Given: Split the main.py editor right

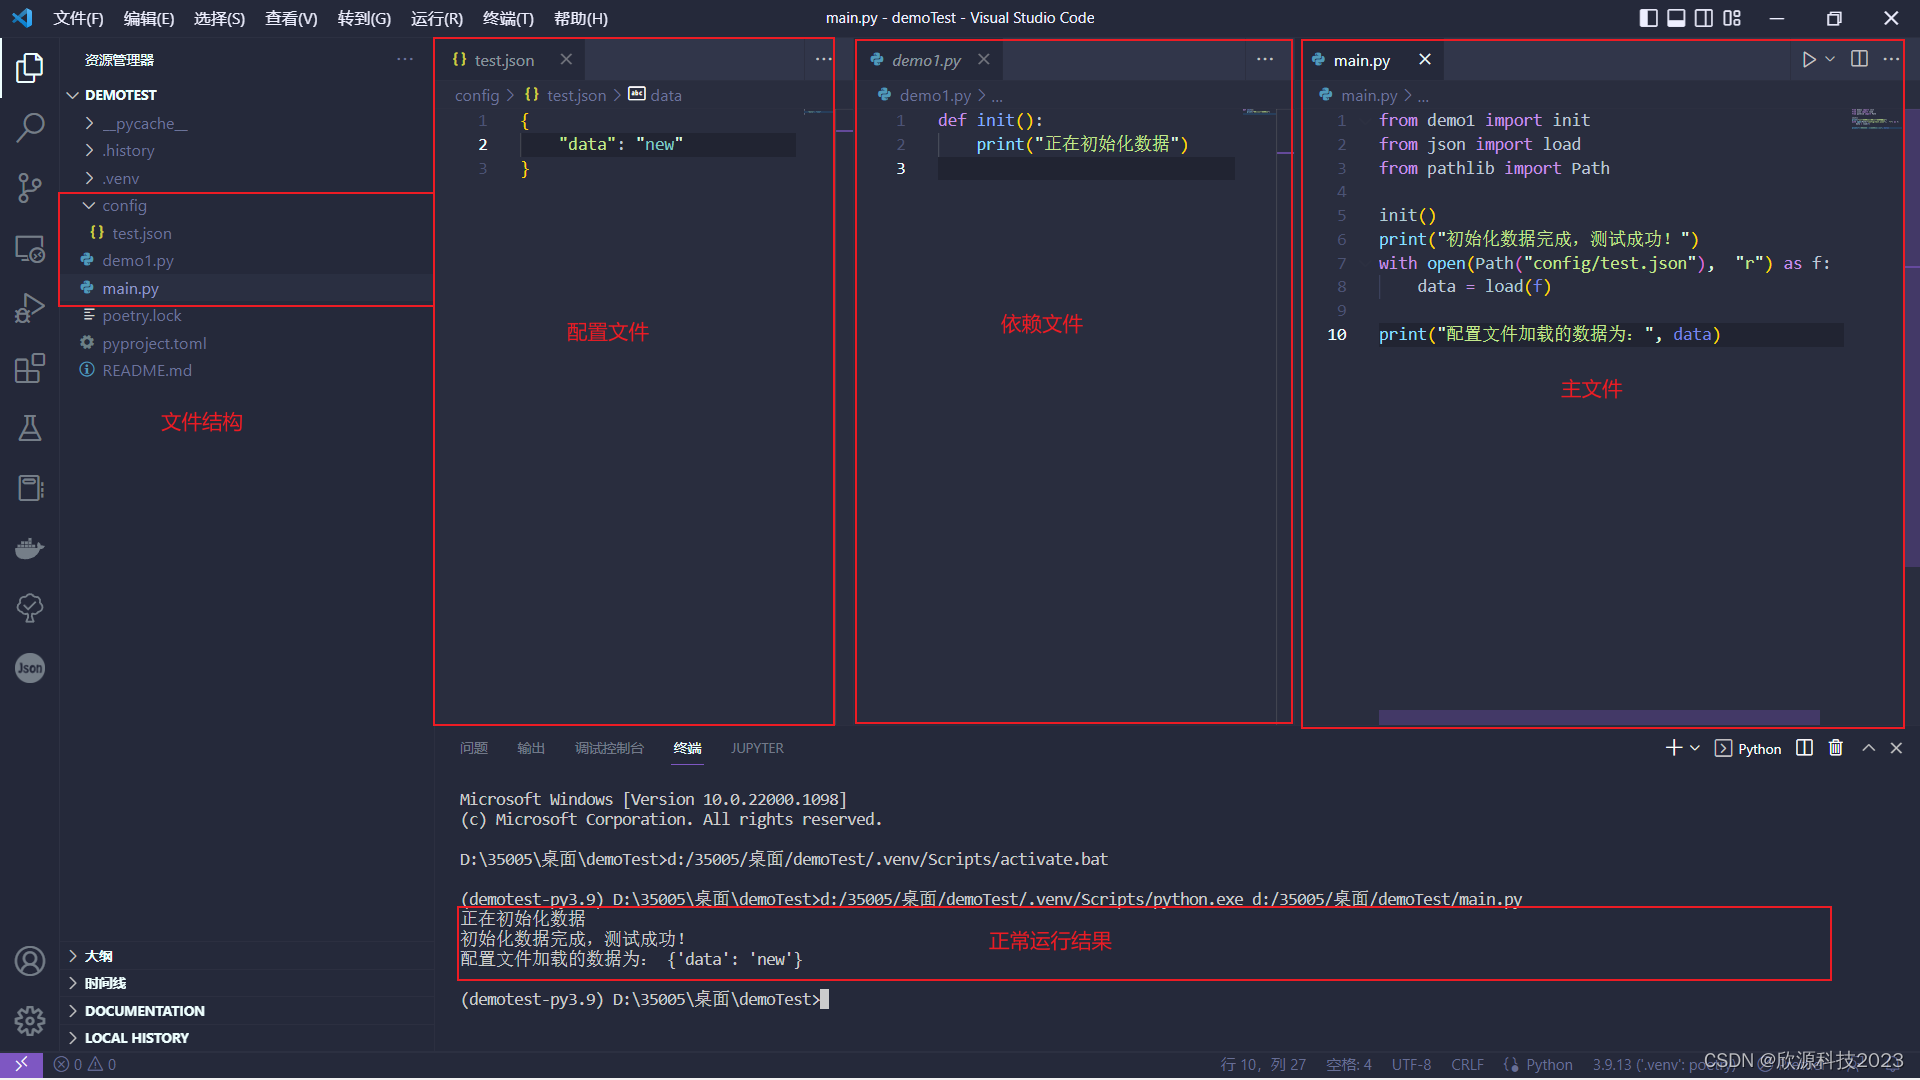Looking at the screenshot, I should (1859, 60).
